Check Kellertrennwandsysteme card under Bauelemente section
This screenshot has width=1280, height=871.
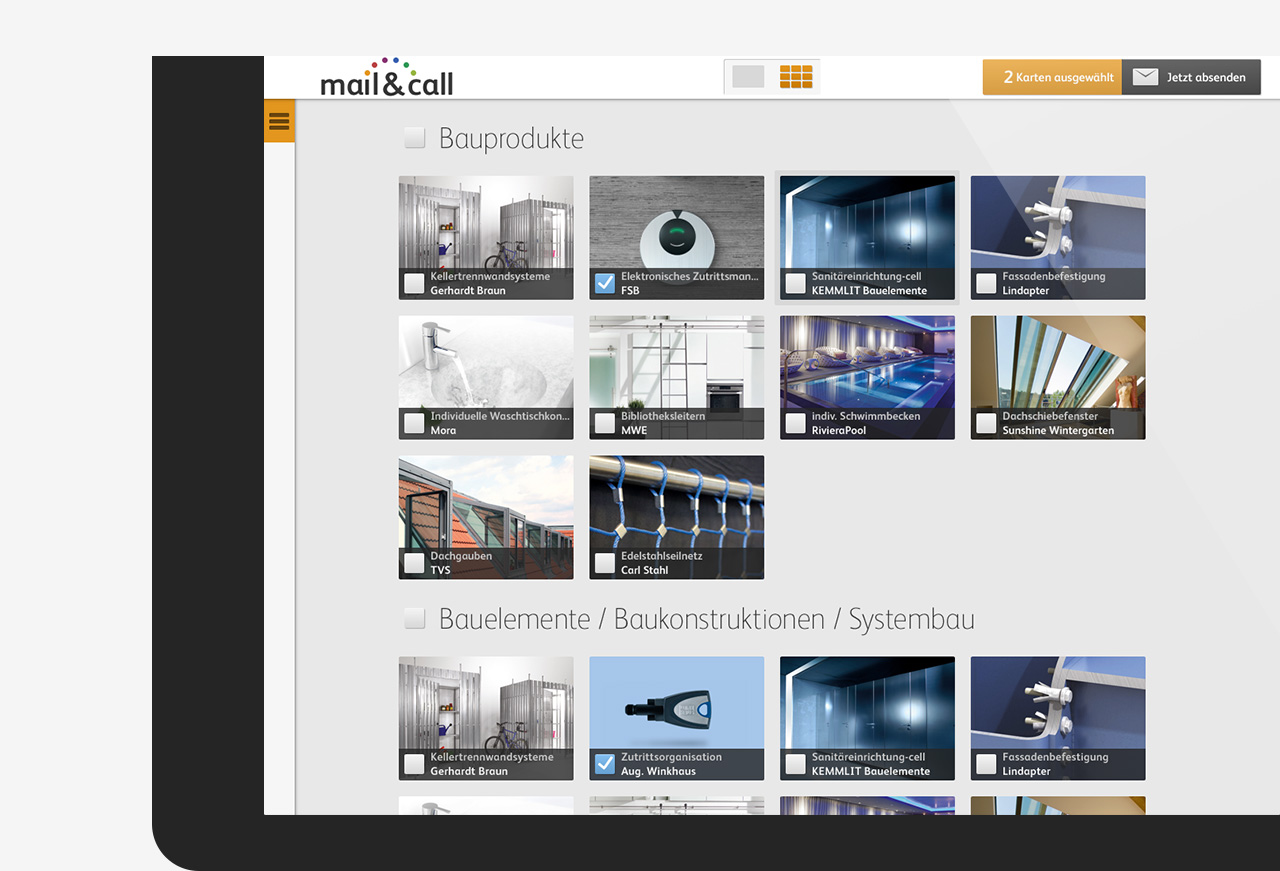pos(414,764)
